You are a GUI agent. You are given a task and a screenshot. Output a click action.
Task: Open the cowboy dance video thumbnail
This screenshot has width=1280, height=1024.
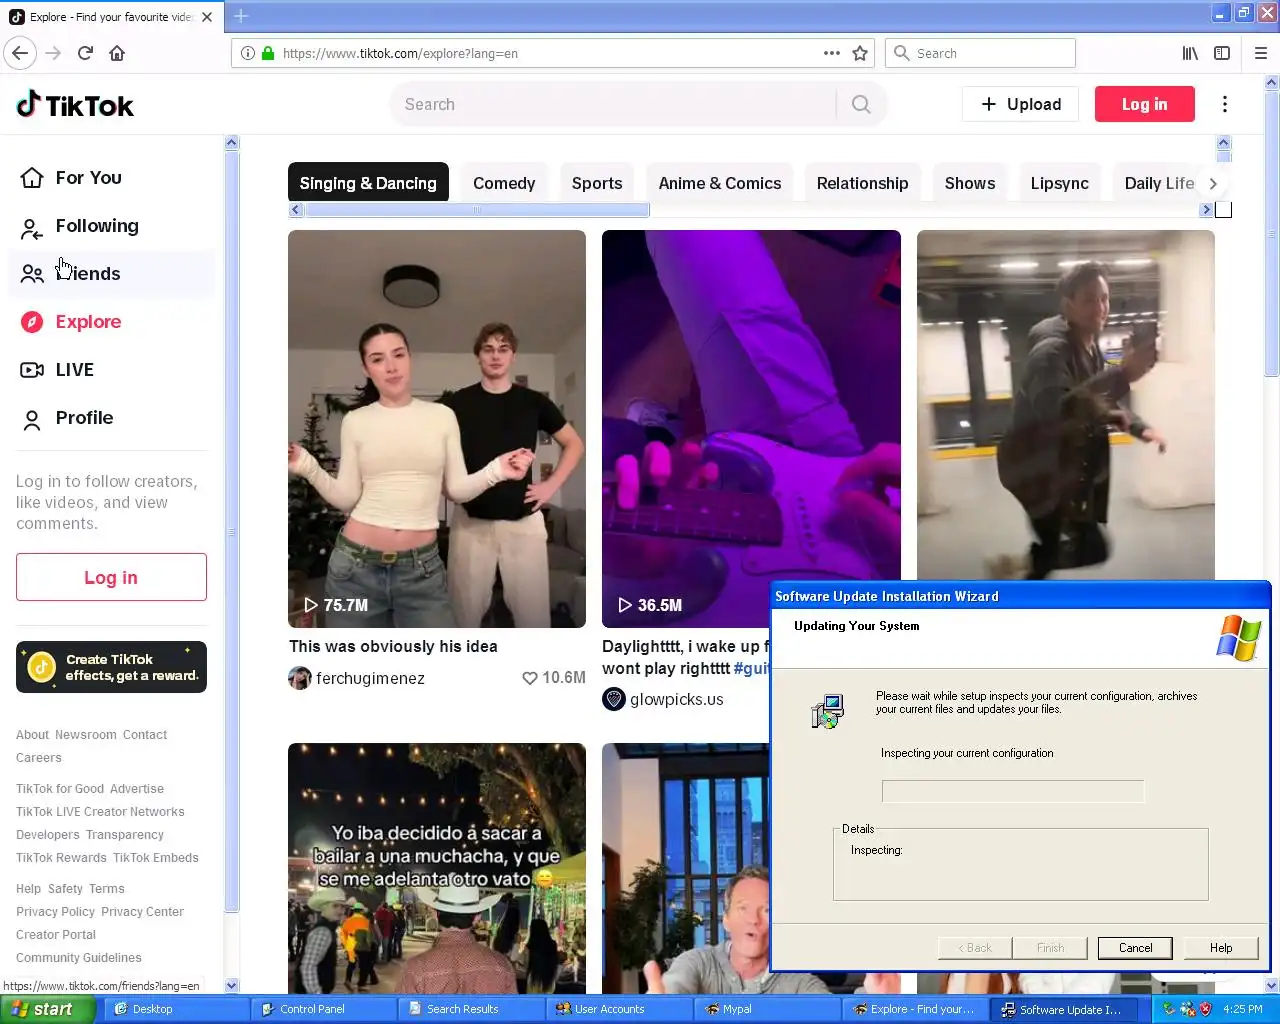pos(437,868)
